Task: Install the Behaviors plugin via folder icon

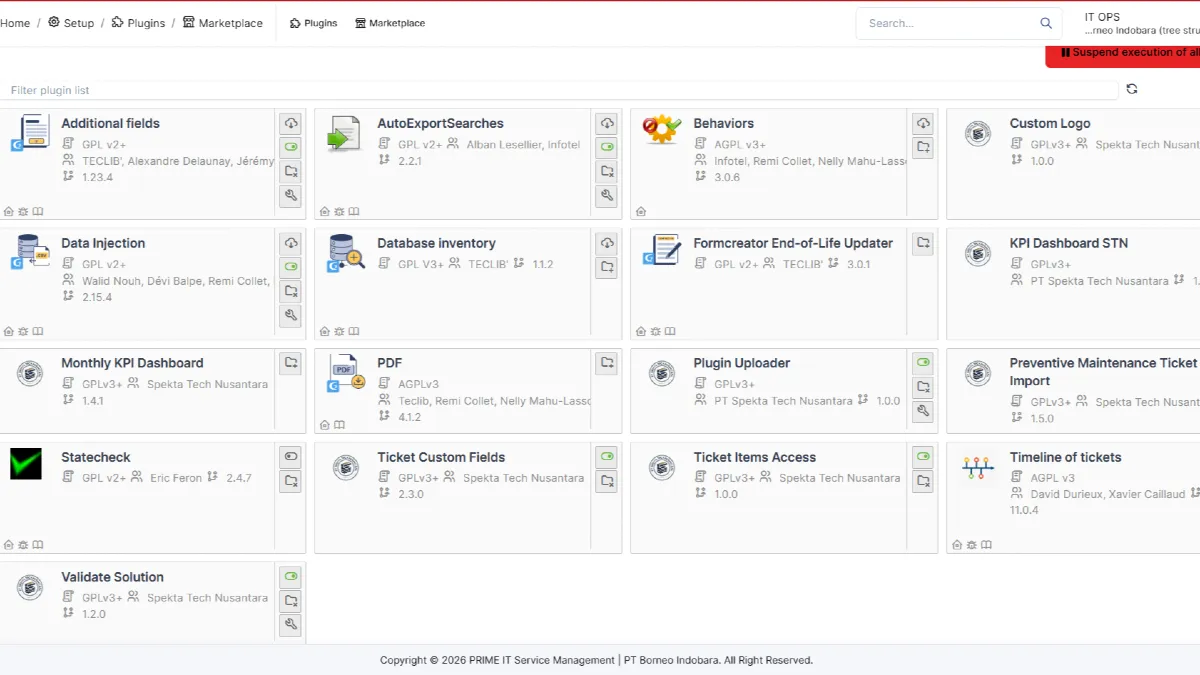Action: point(923,148)
